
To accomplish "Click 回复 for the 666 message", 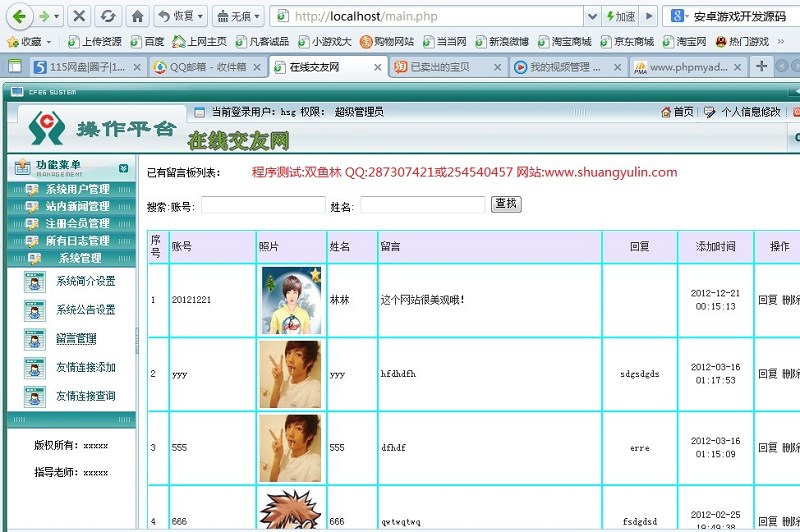I will coord(767,521).
